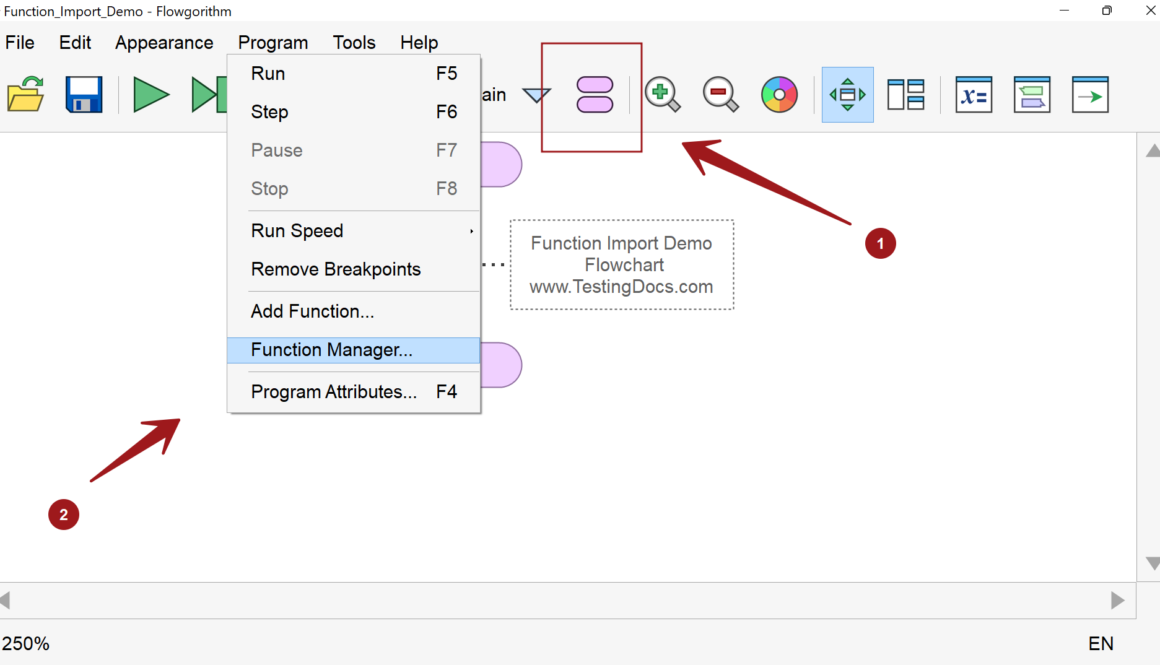The image size is (1160, 665).
Task: Click the 250% zoom level in status bar
Action: (25, 644)
